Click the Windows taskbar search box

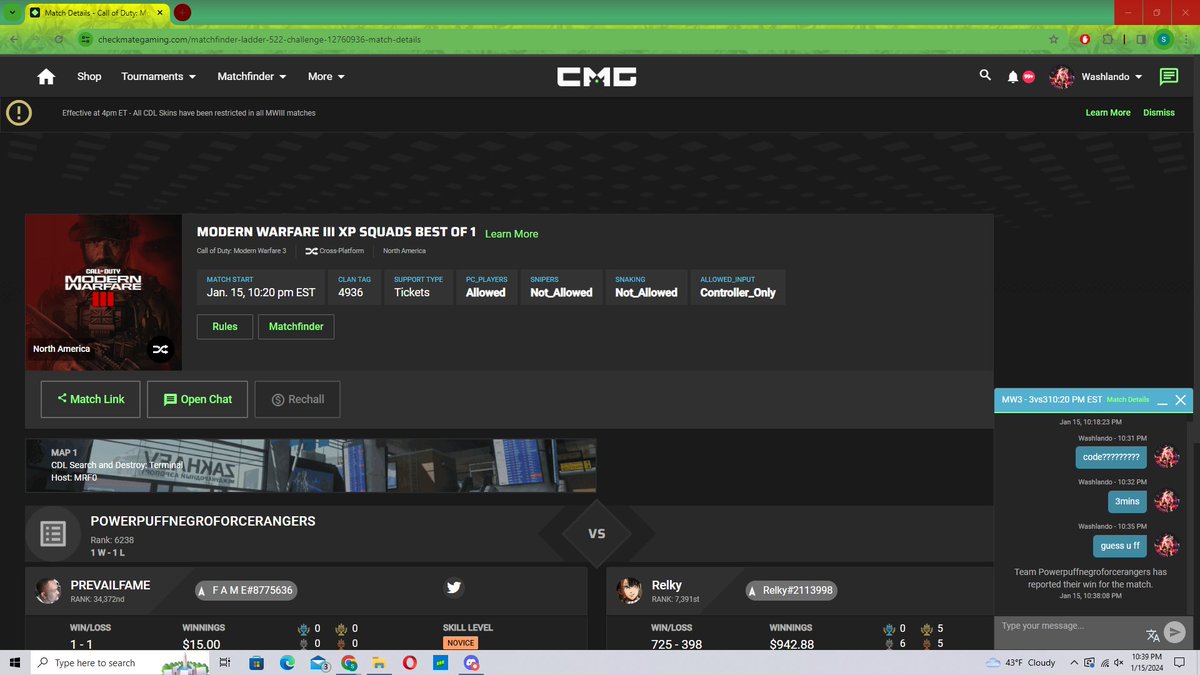tap(120, 663)
